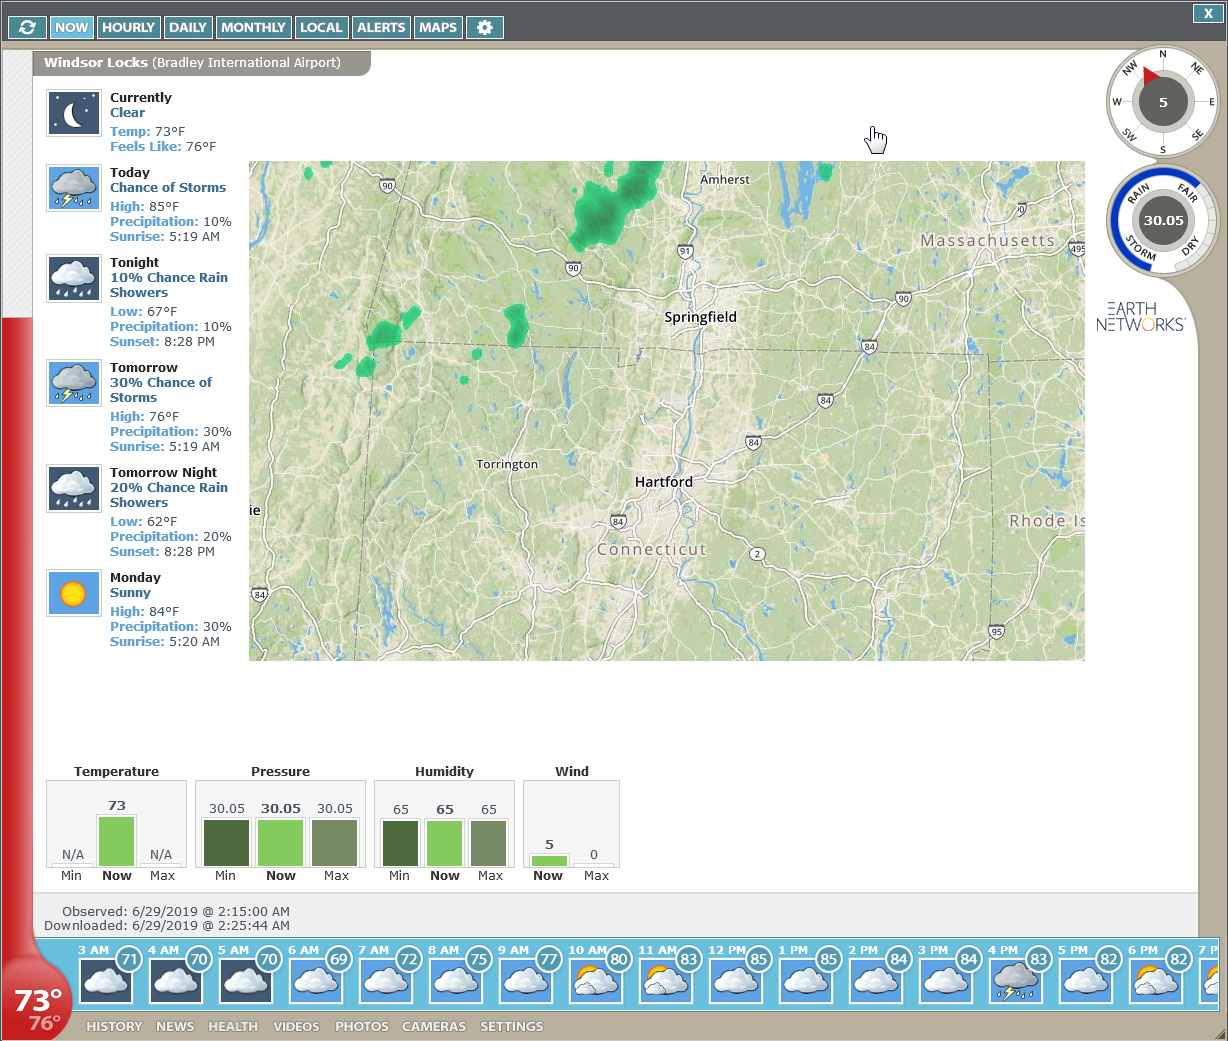Click the refresh icon in top toolbar
The image size is (1228, 1041).
(x=27, y=28)
